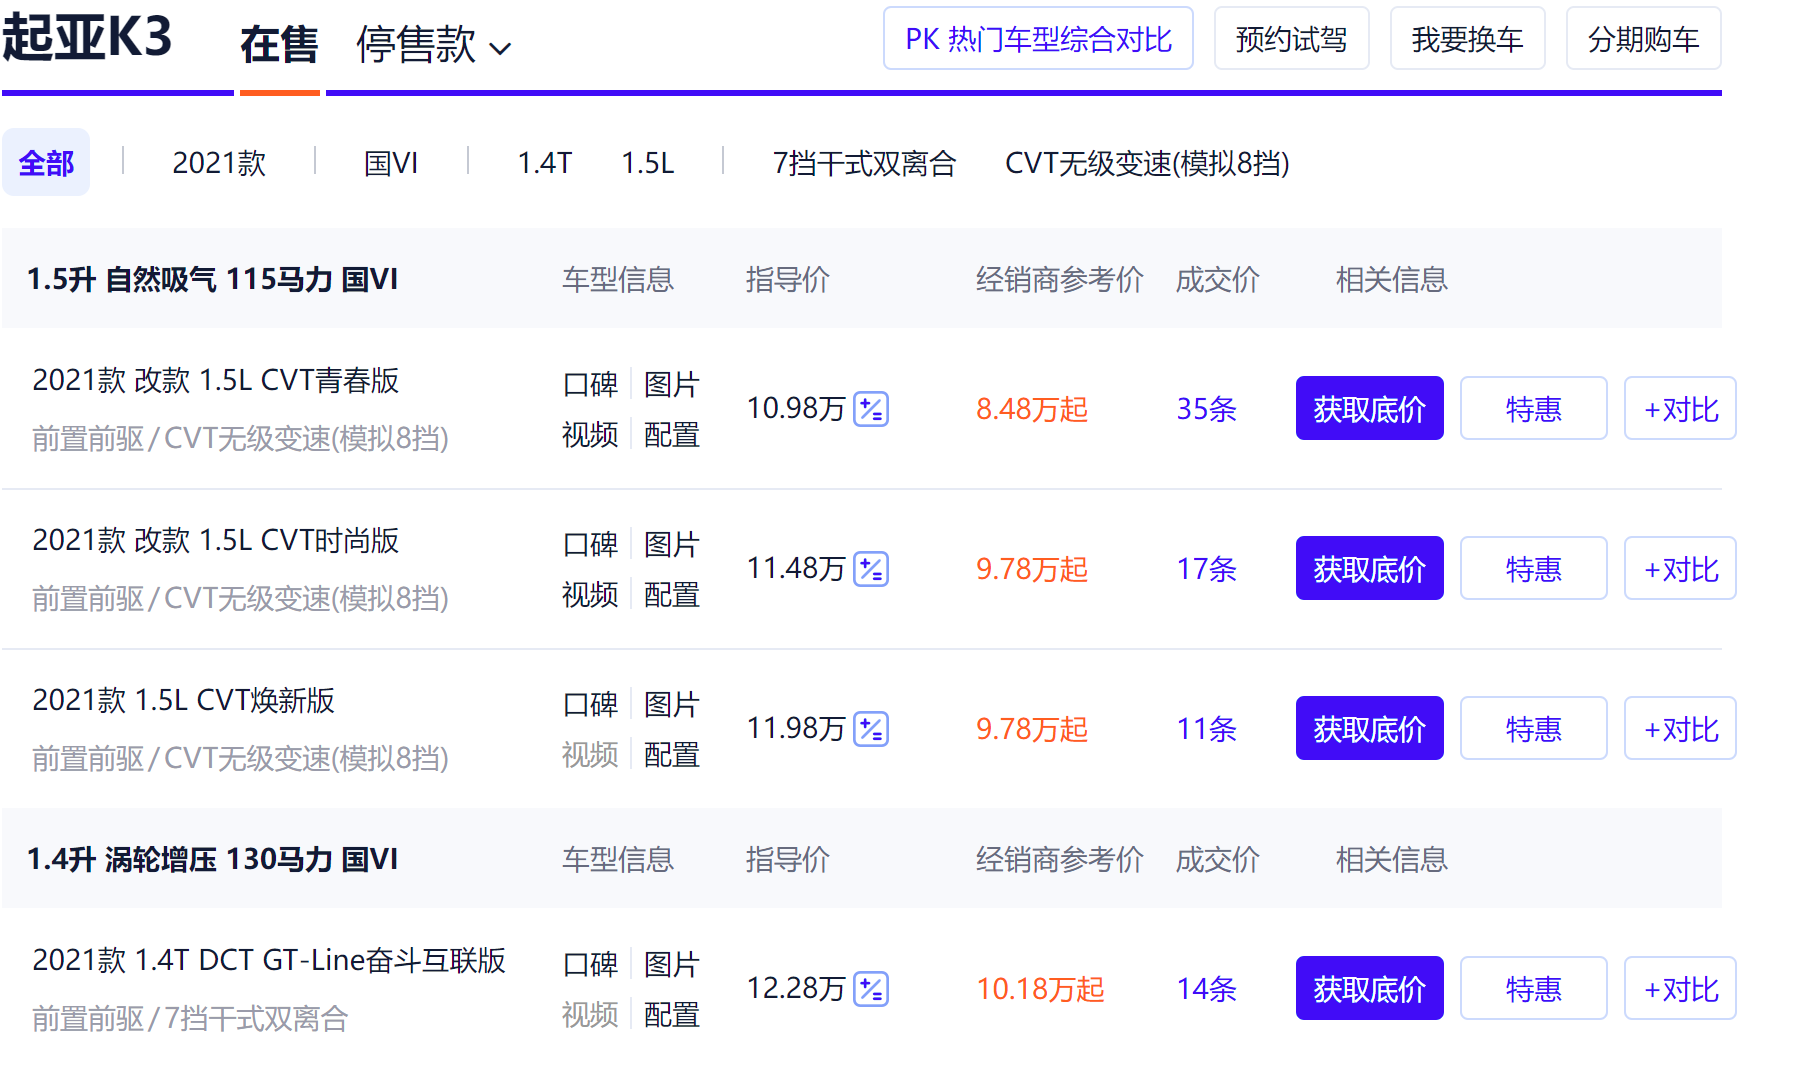The width and height of the screenshot is (1797, 1067).
Task: Add GT-Line奋斗互联版 to comparison with +对比
Action: pos(1681,988)
